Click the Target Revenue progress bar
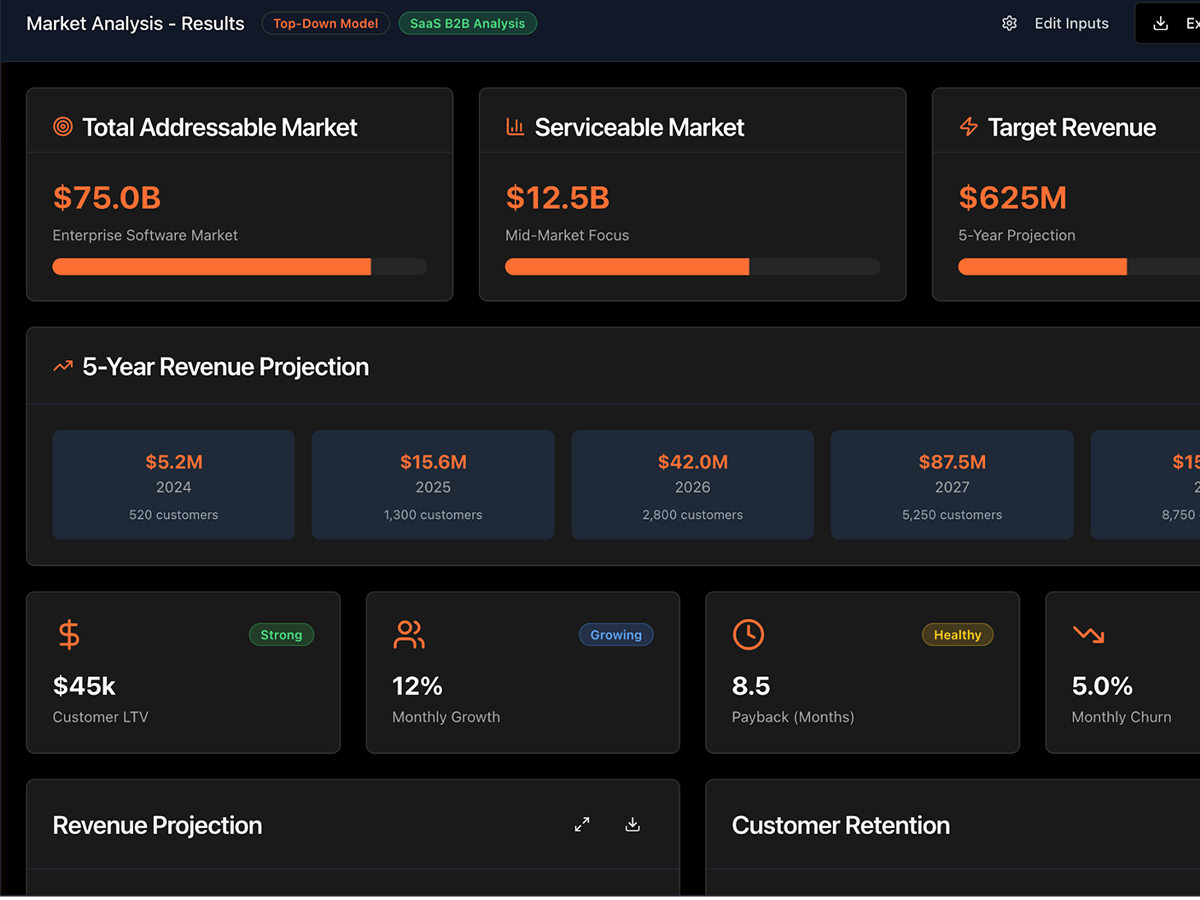The width and height of the screenshot is (1200, 900). coord(1079,267)
